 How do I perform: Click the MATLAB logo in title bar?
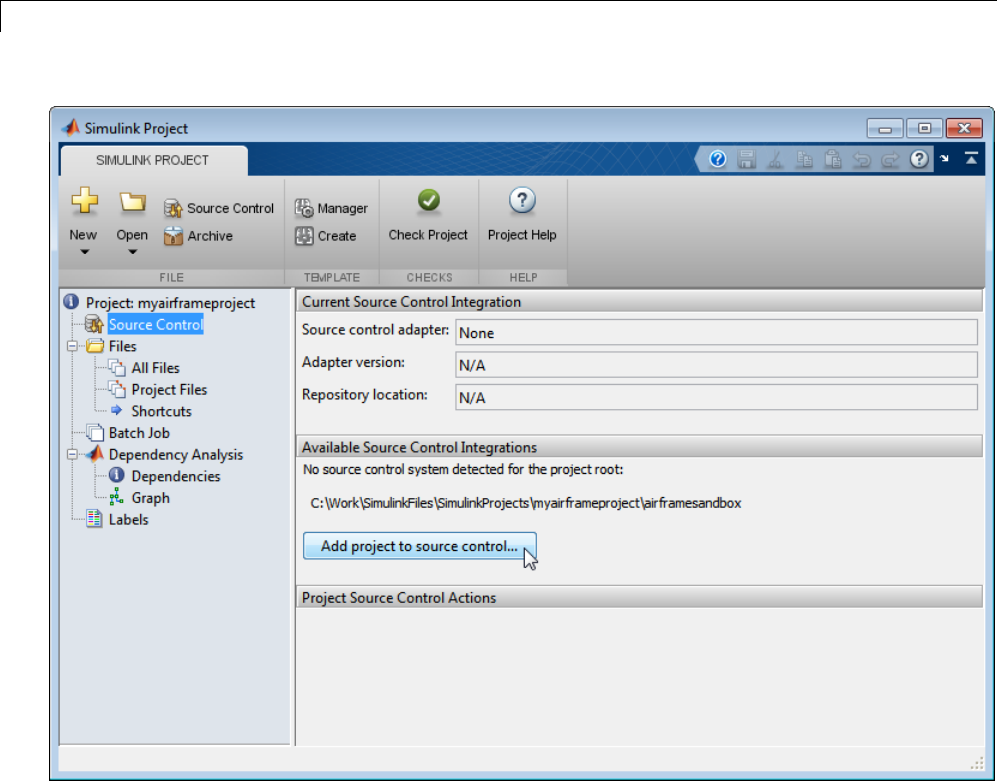71,128
